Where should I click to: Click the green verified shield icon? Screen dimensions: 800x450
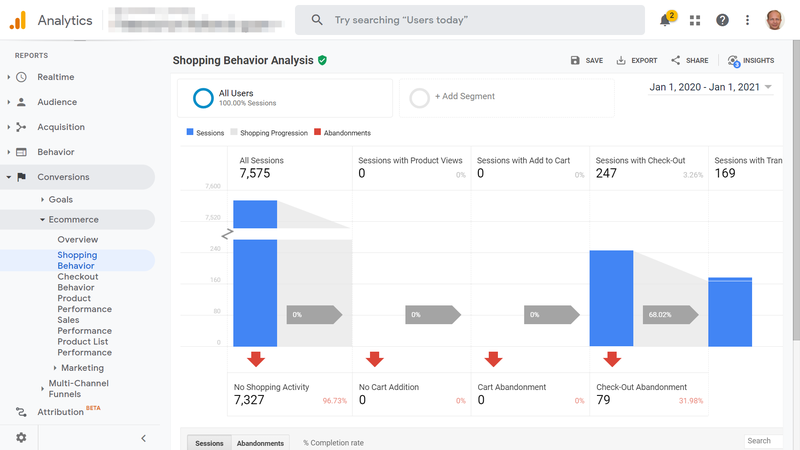(322, 60)
